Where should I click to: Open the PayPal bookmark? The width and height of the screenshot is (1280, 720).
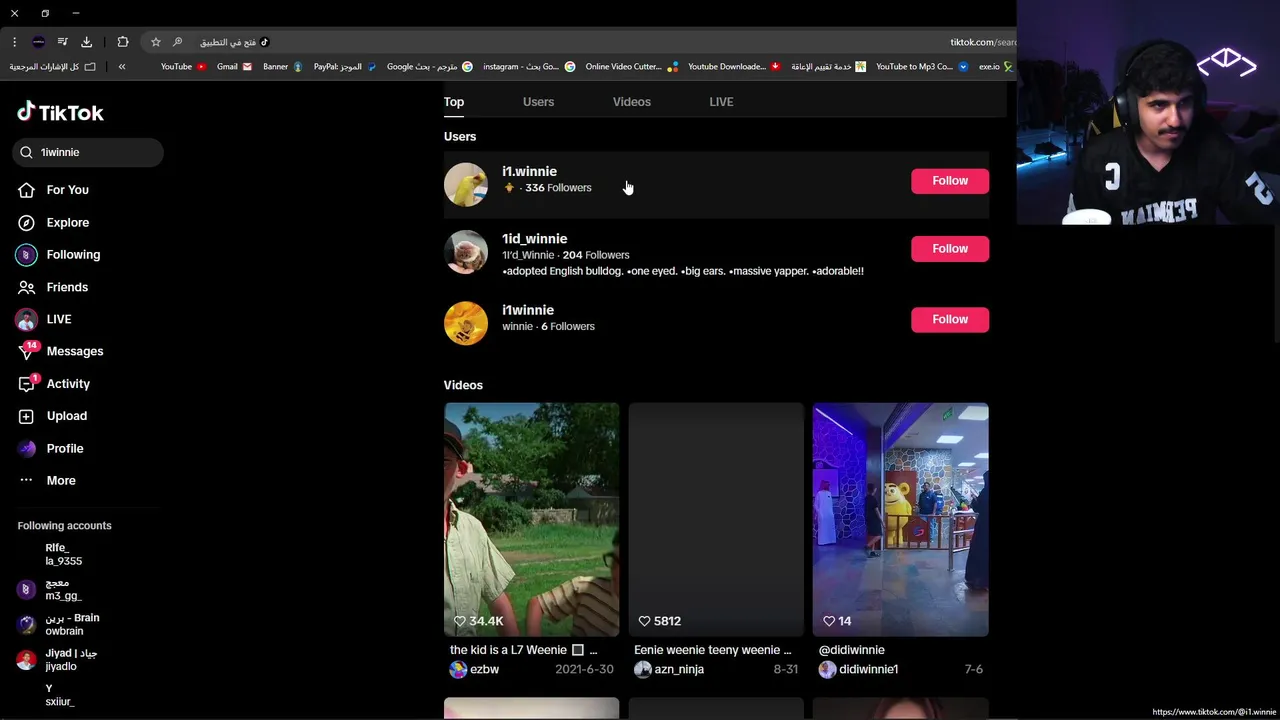[x=345, y=67]
